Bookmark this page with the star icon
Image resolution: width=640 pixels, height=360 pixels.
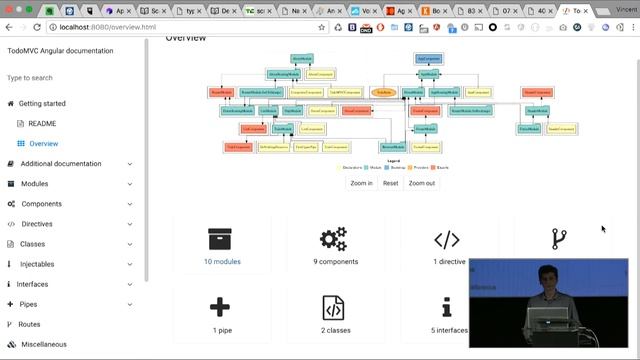(322, 27)
